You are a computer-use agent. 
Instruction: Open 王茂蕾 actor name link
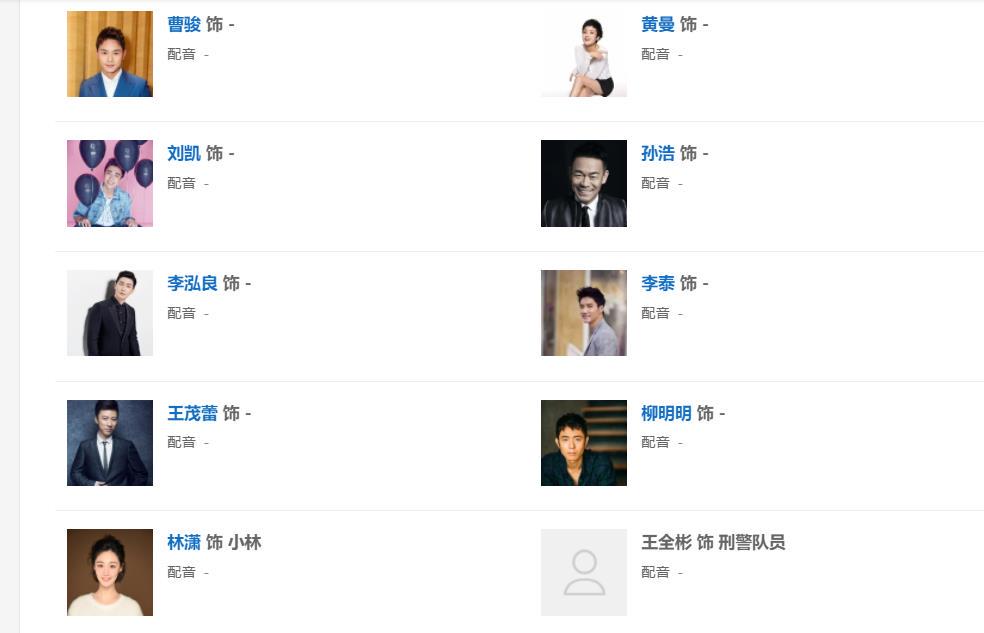pos(192,413)
